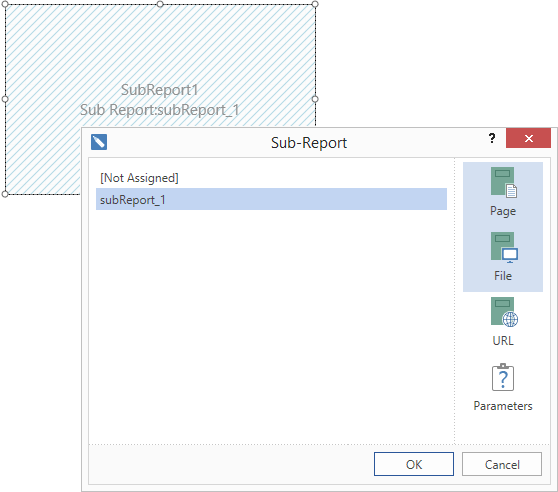Click the URL label text

[x=502, y=341]
